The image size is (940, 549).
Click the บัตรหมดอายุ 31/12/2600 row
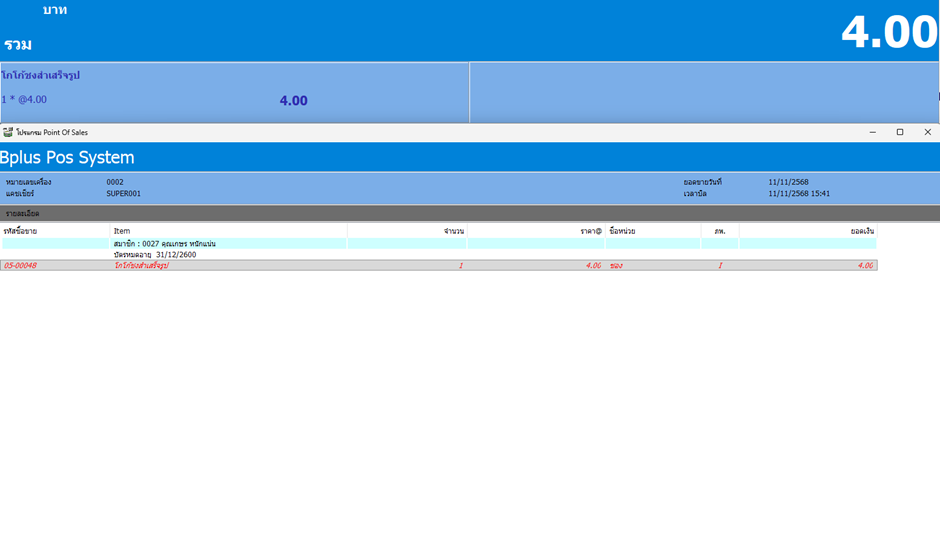[155, 254]
